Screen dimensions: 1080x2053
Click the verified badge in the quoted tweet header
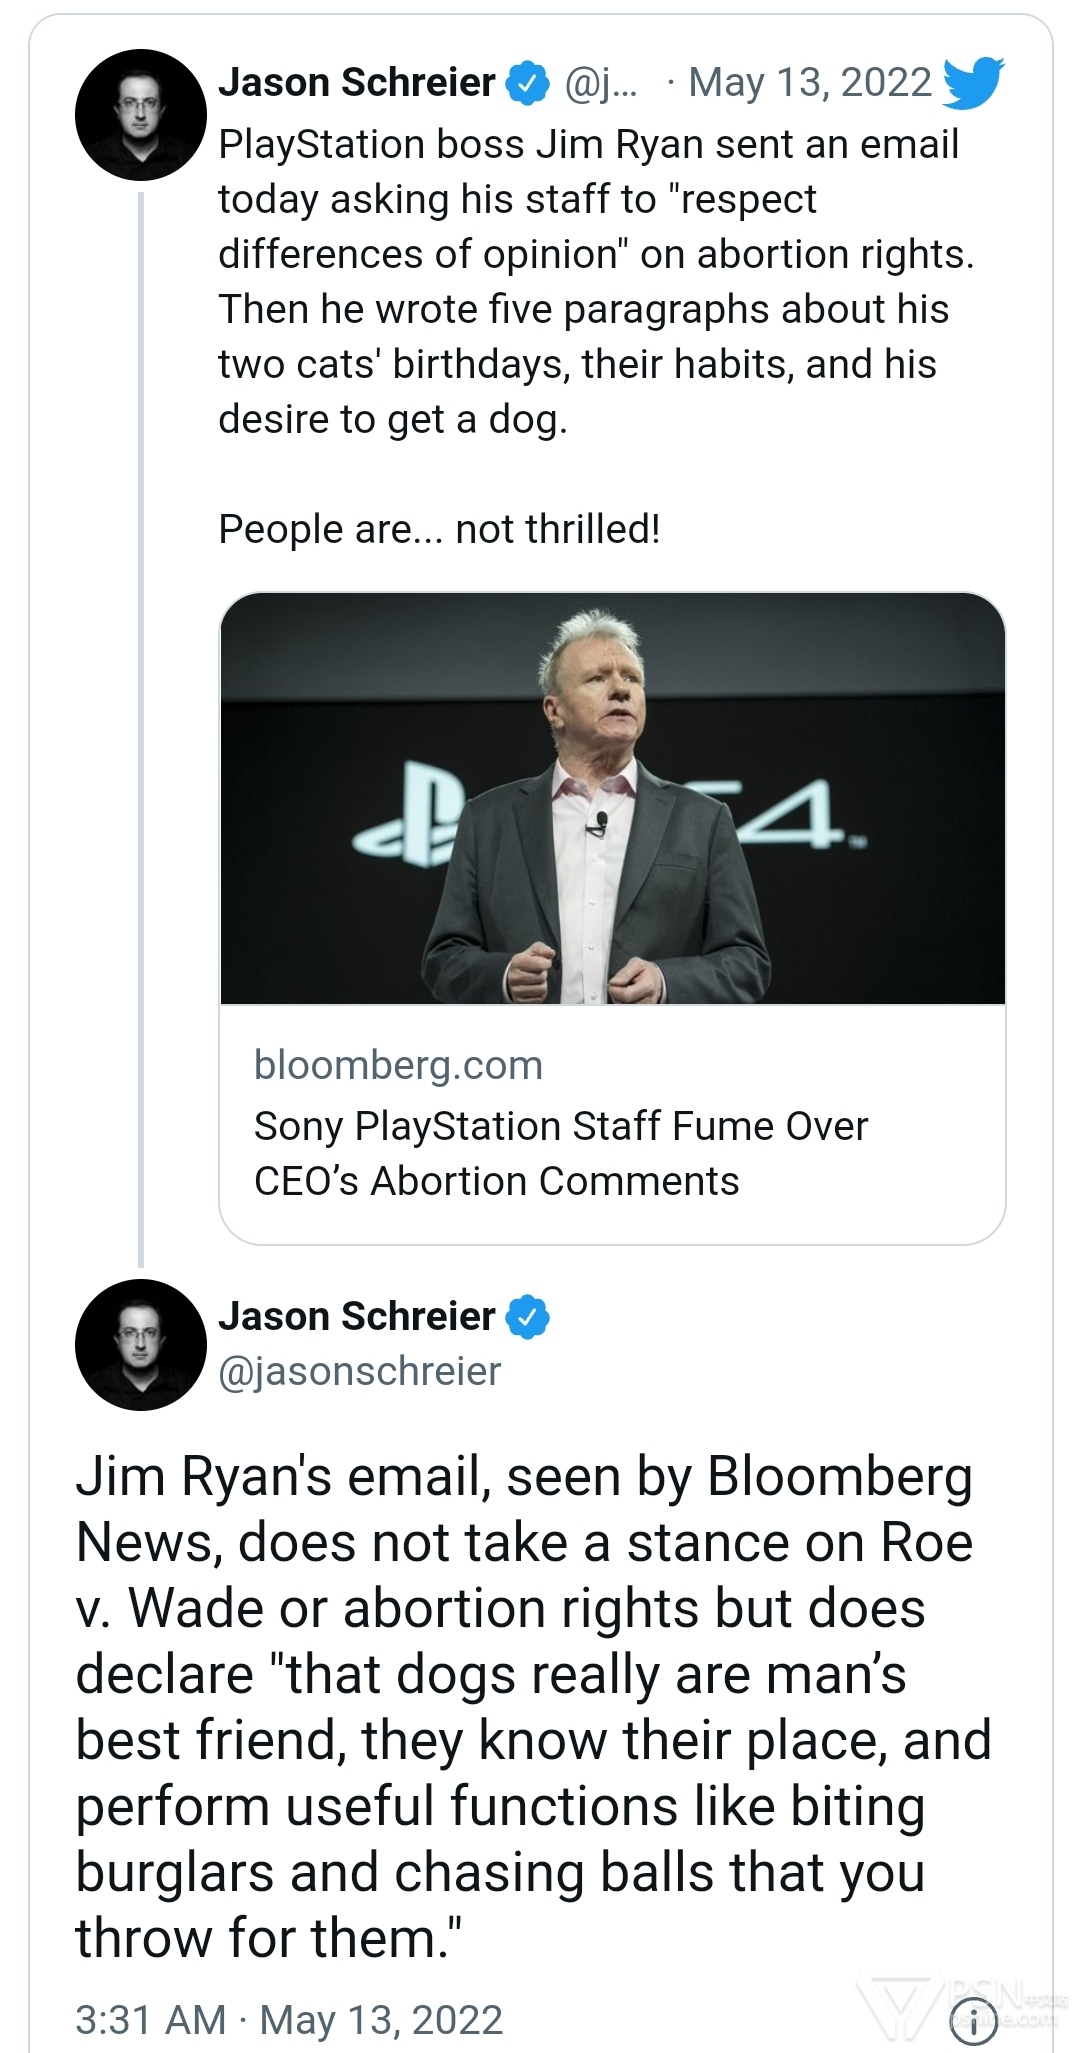coord(527,82)
